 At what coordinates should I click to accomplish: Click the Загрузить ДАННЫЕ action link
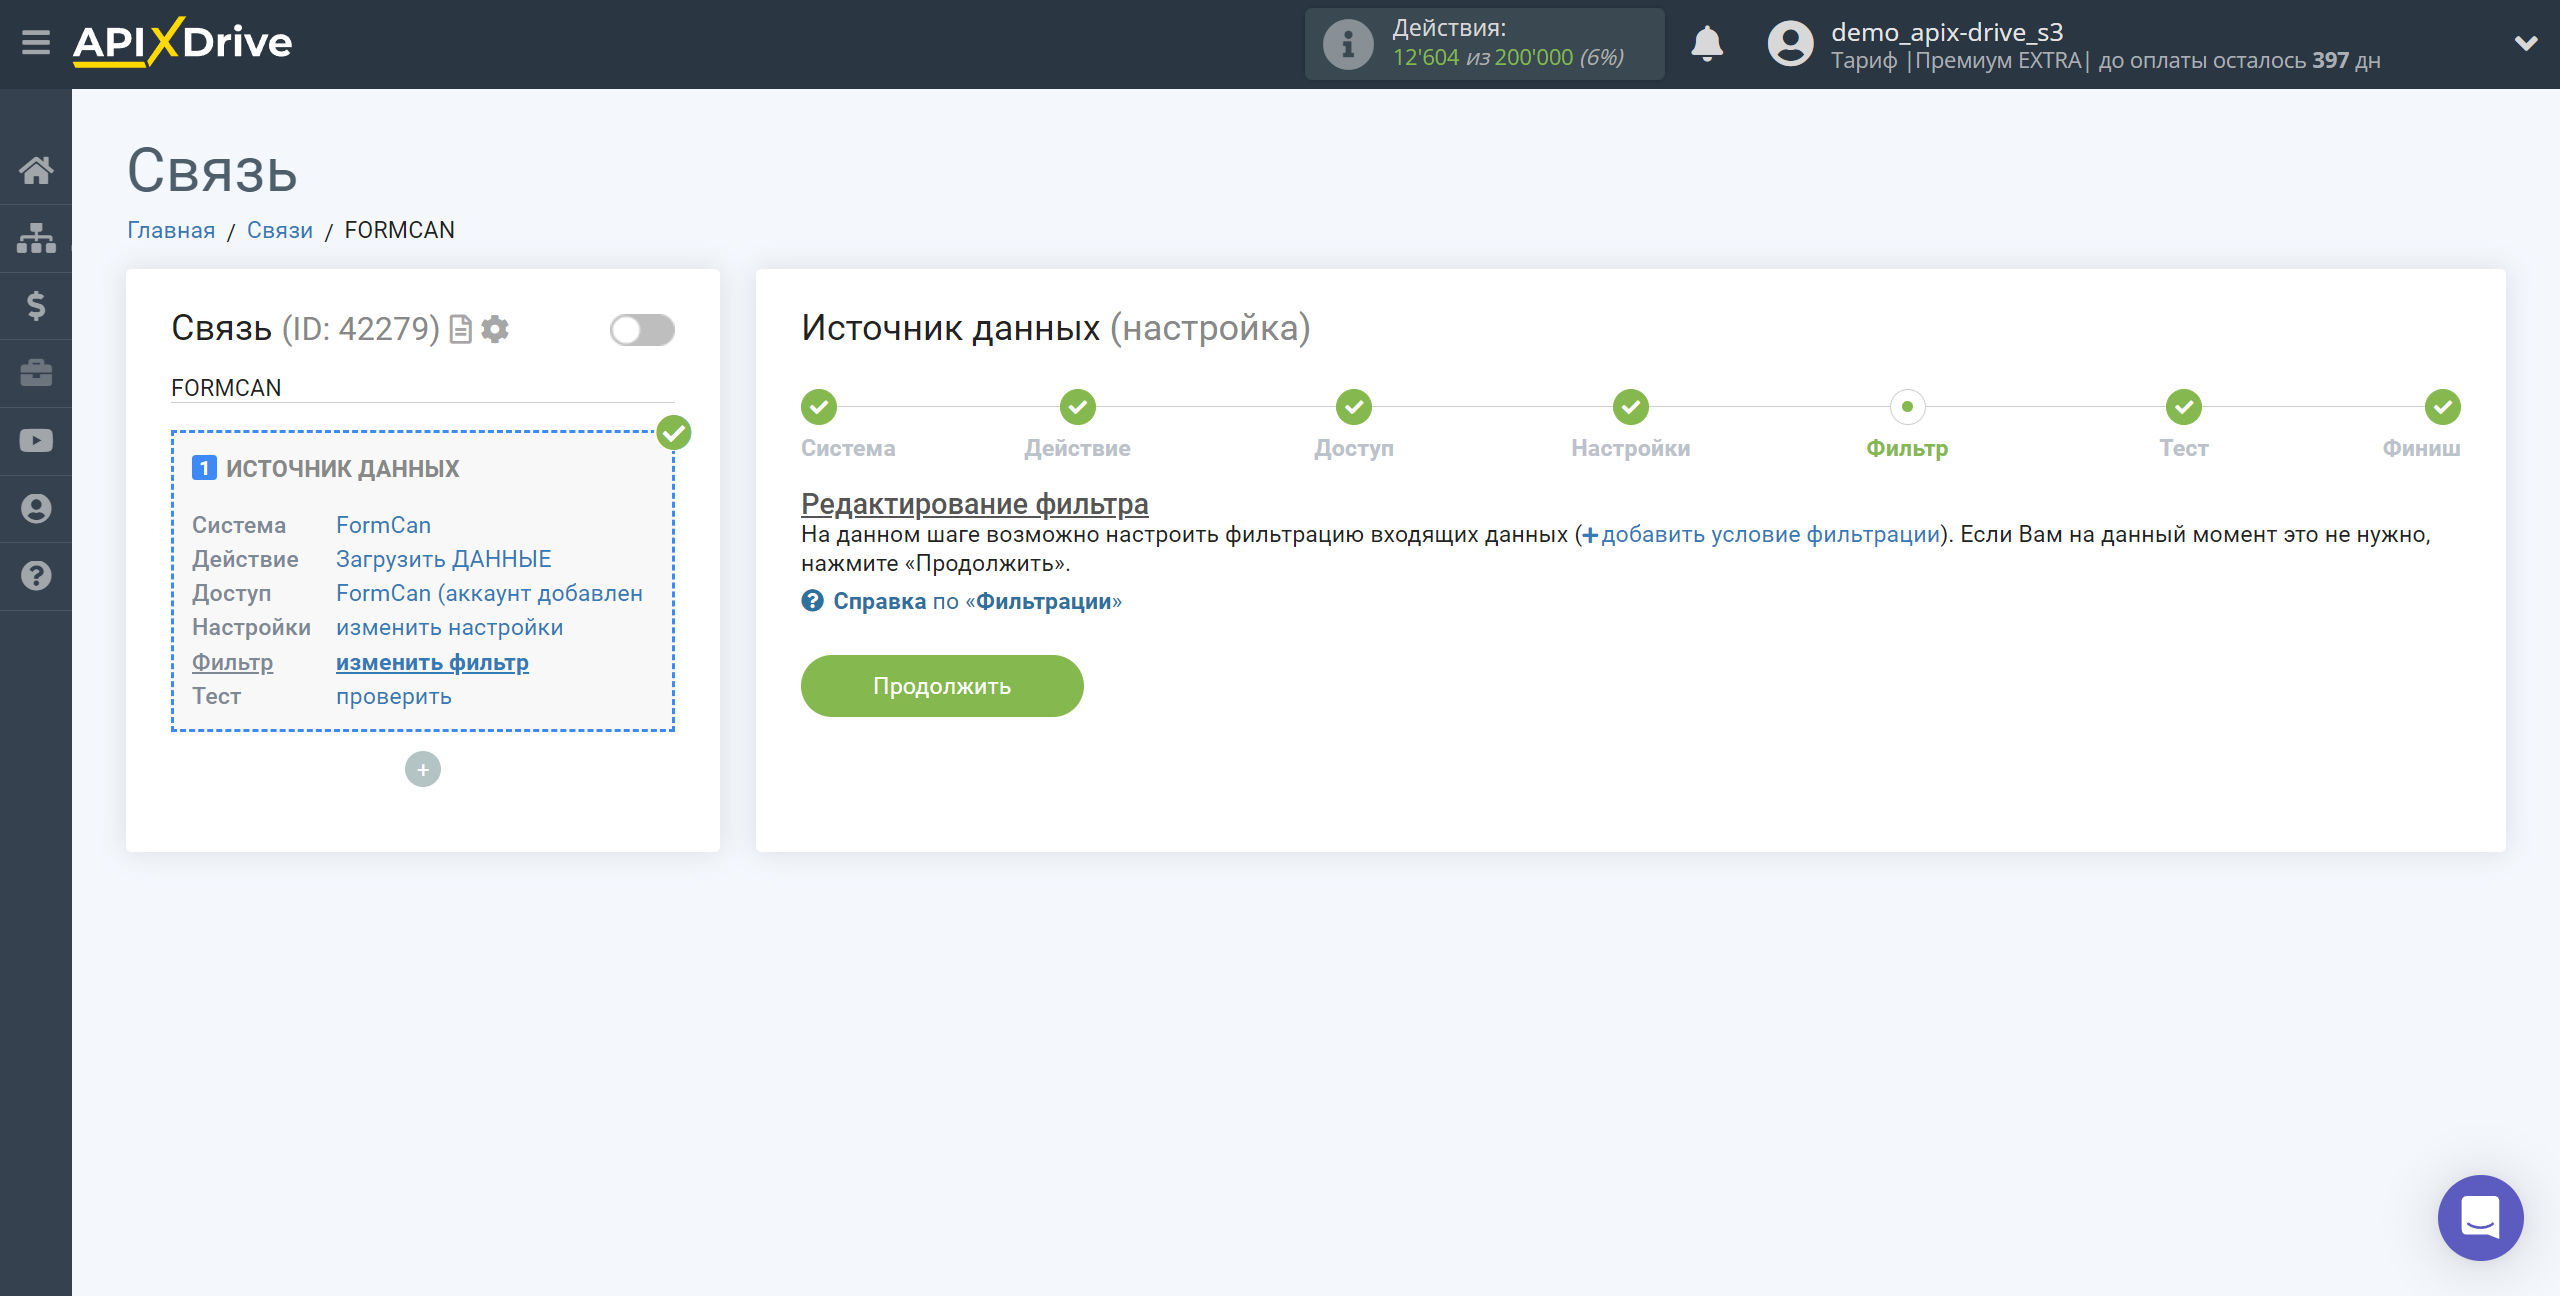point(443,559)
